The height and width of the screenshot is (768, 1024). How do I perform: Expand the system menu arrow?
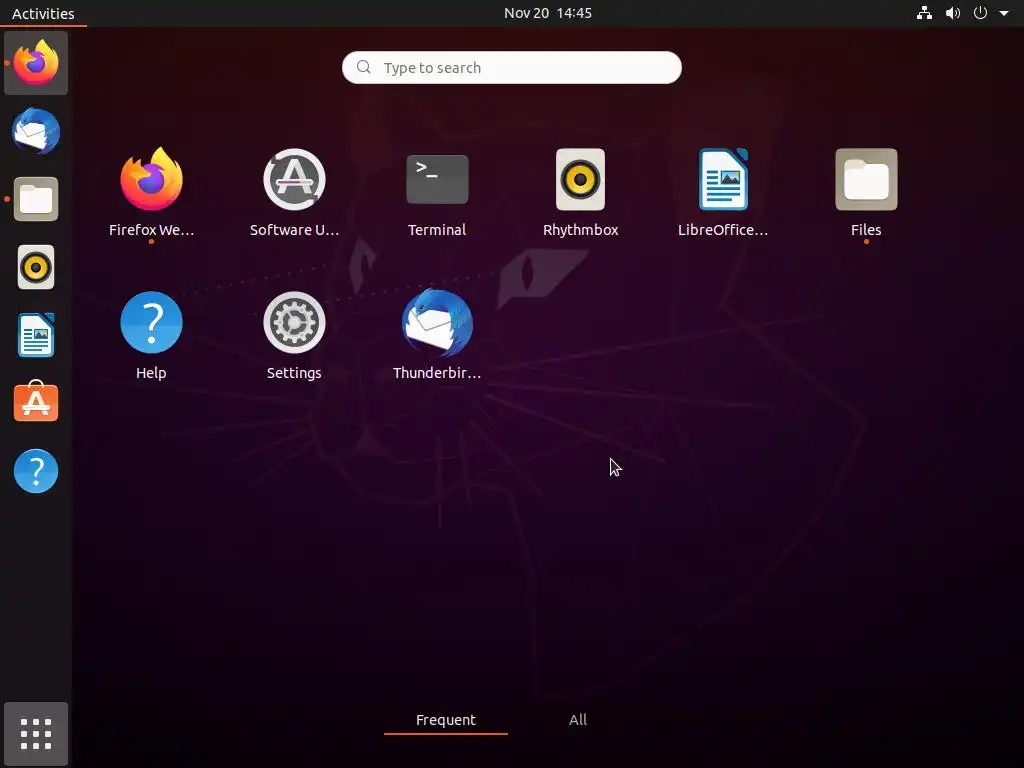(1004, 13)
